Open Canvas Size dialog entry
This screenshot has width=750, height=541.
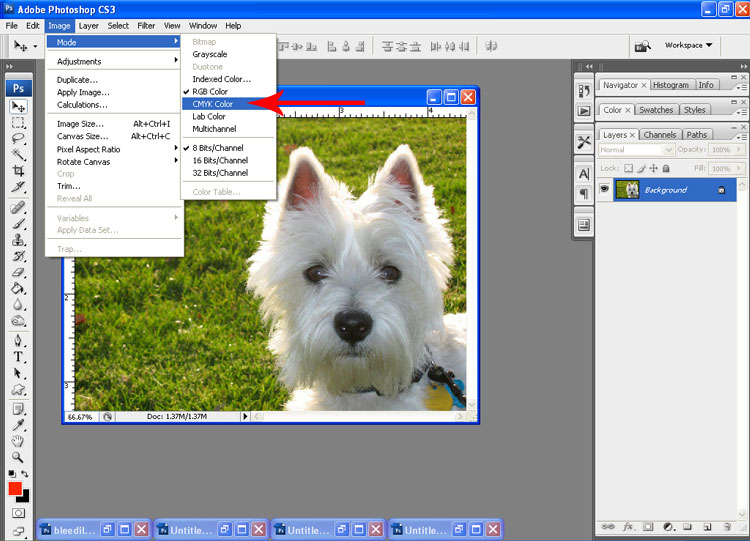point(114,136)
